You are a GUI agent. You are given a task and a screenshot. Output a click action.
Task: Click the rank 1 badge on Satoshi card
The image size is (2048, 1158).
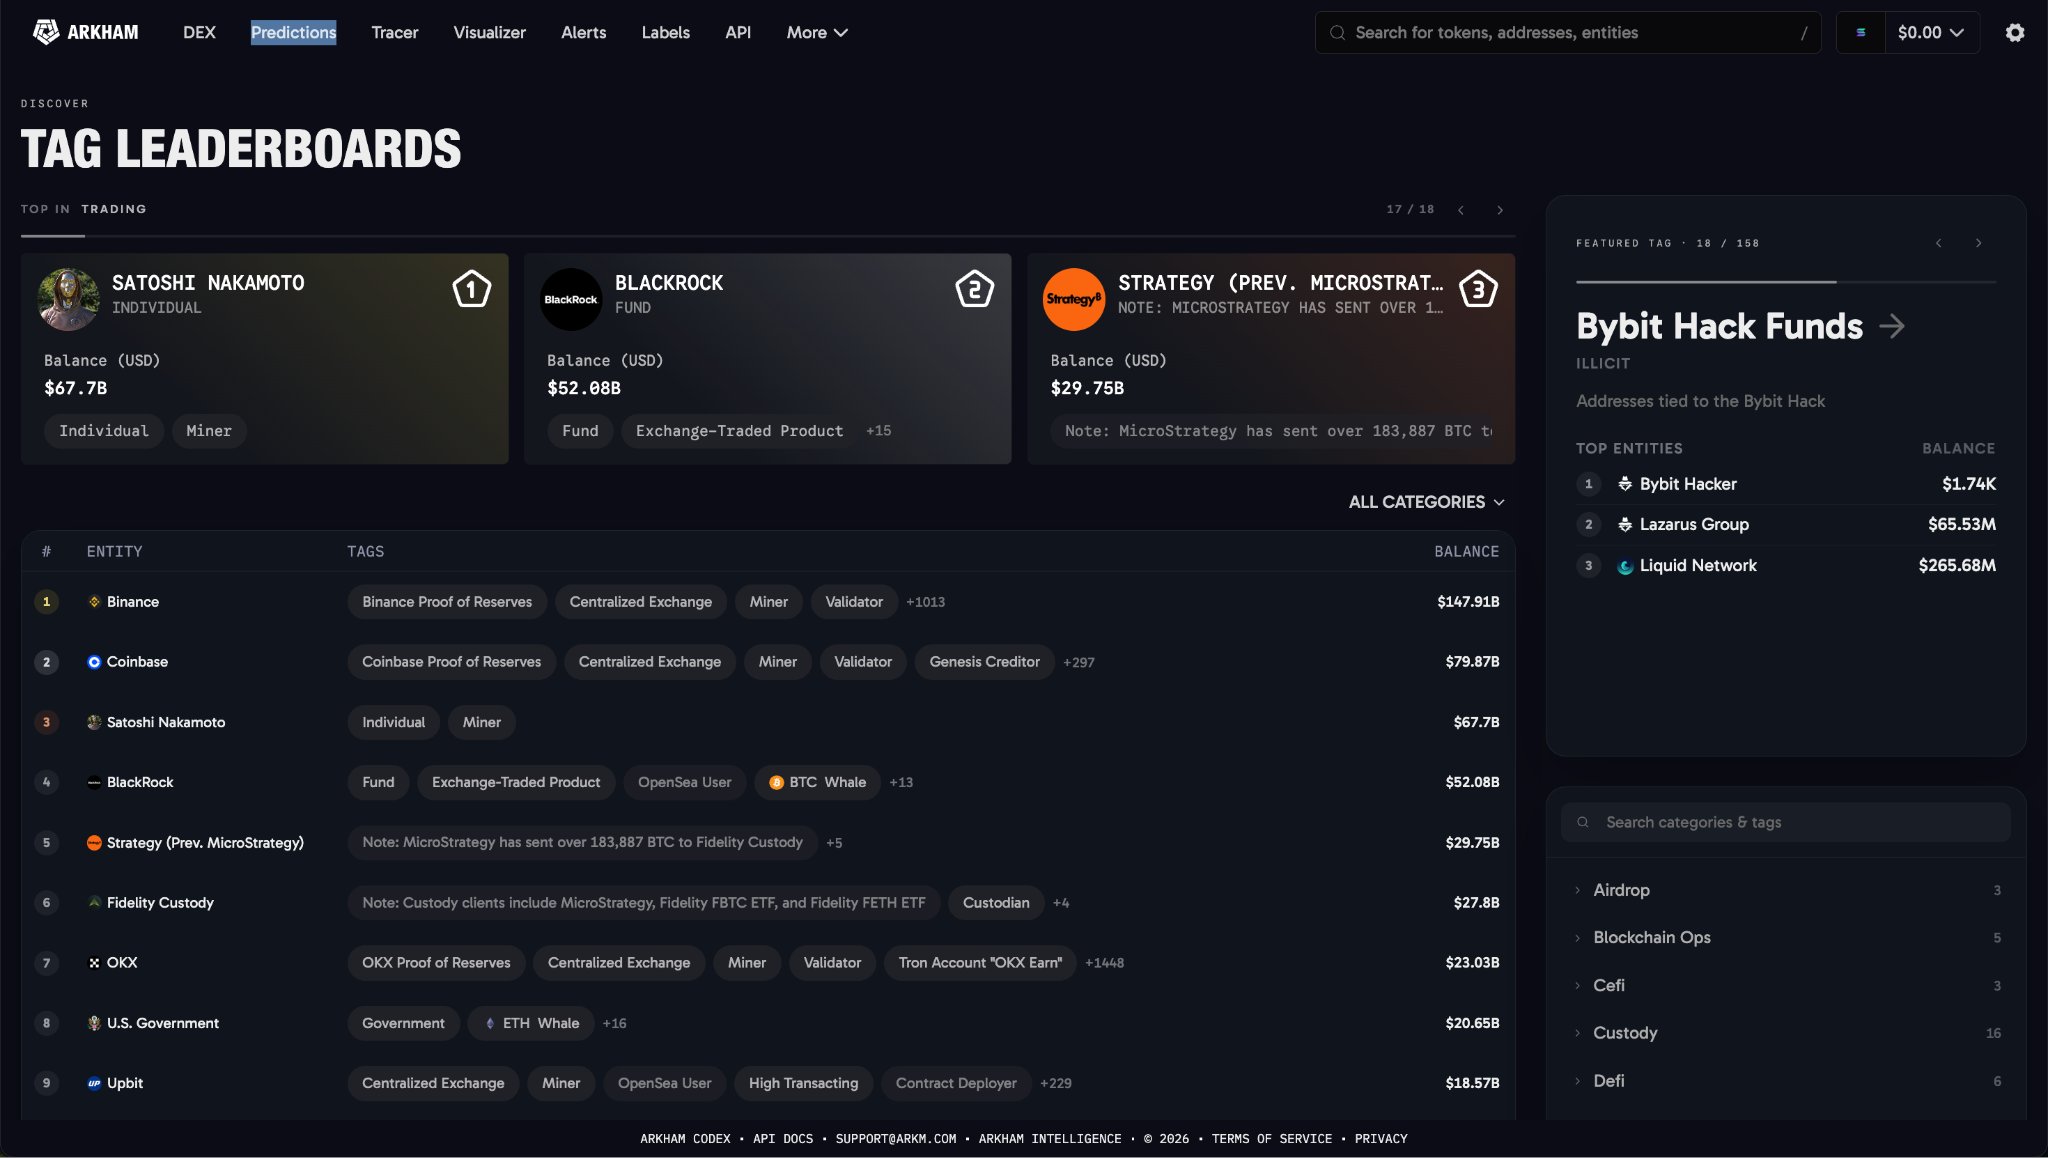coord(471,289)
